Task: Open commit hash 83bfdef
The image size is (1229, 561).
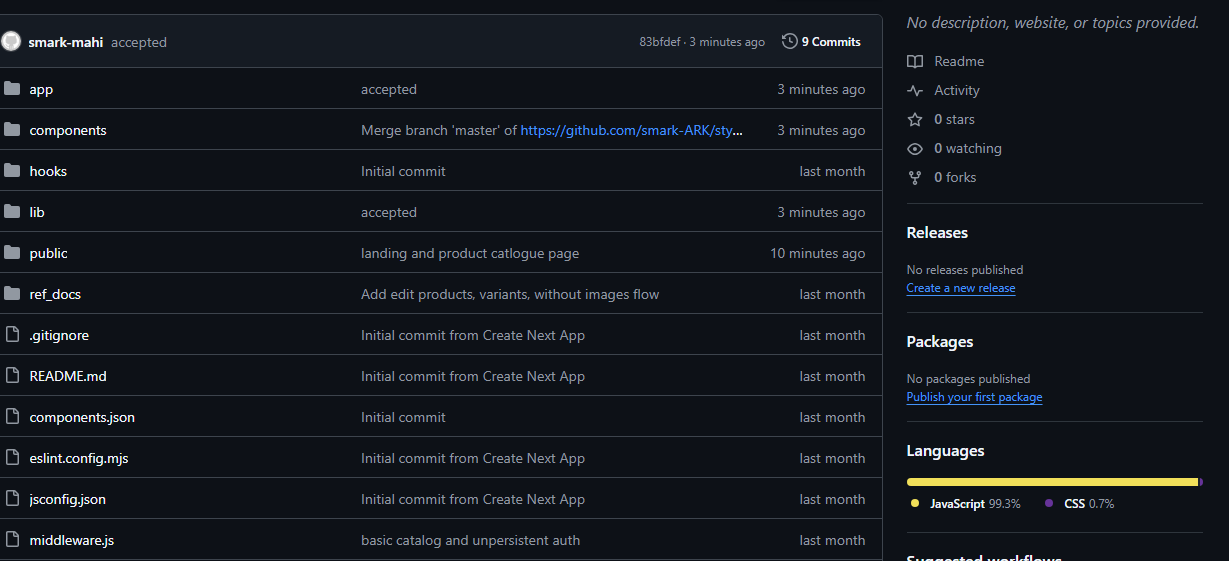Action: point(661,42)
